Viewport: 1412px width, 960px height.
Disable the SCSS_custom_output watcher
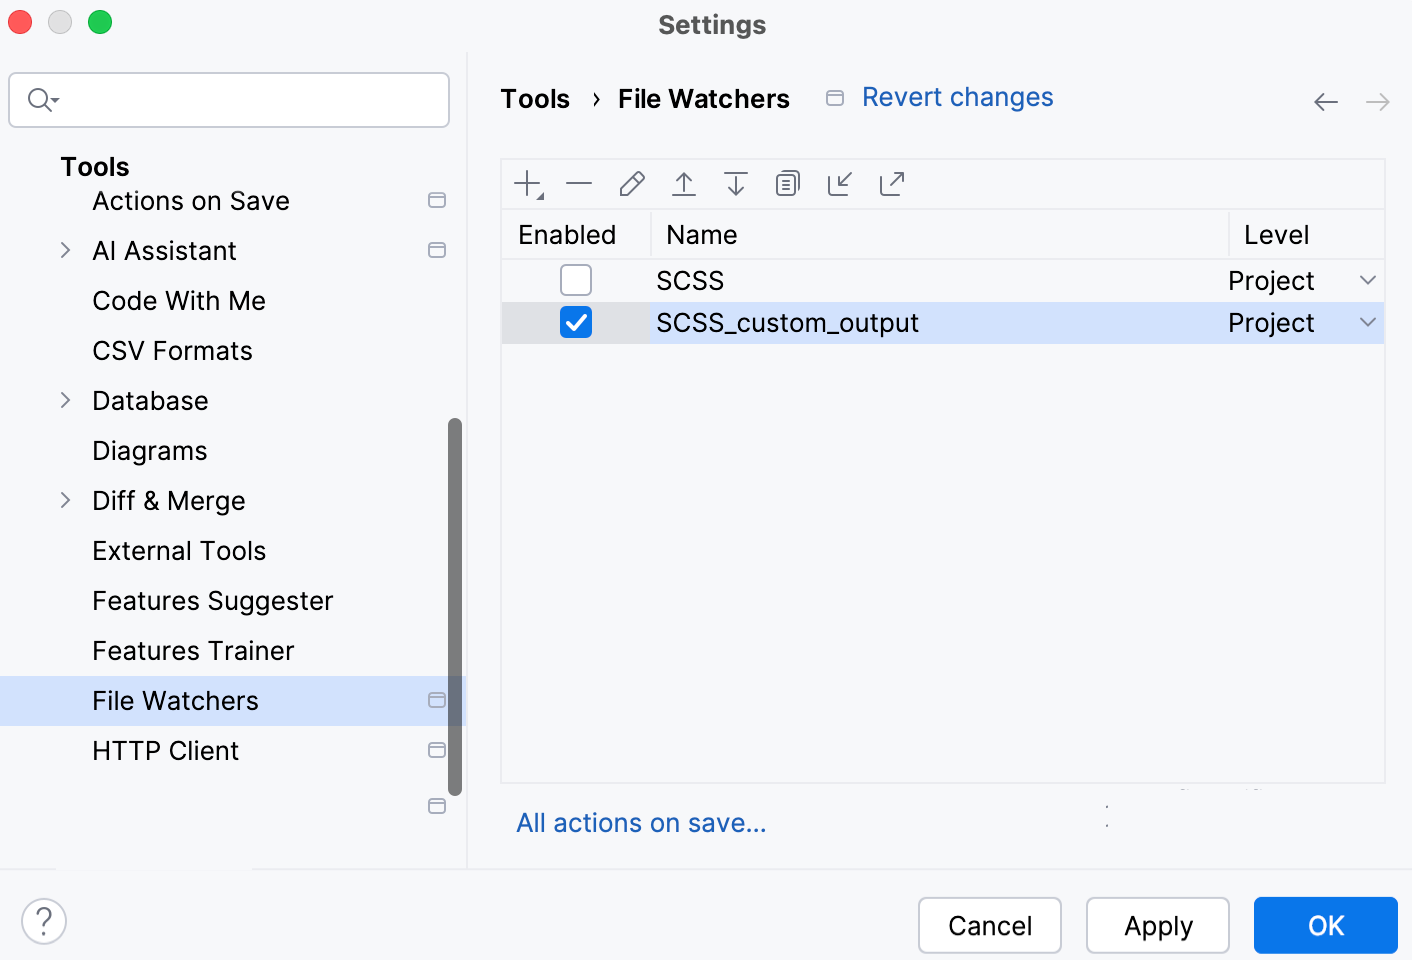576,322
